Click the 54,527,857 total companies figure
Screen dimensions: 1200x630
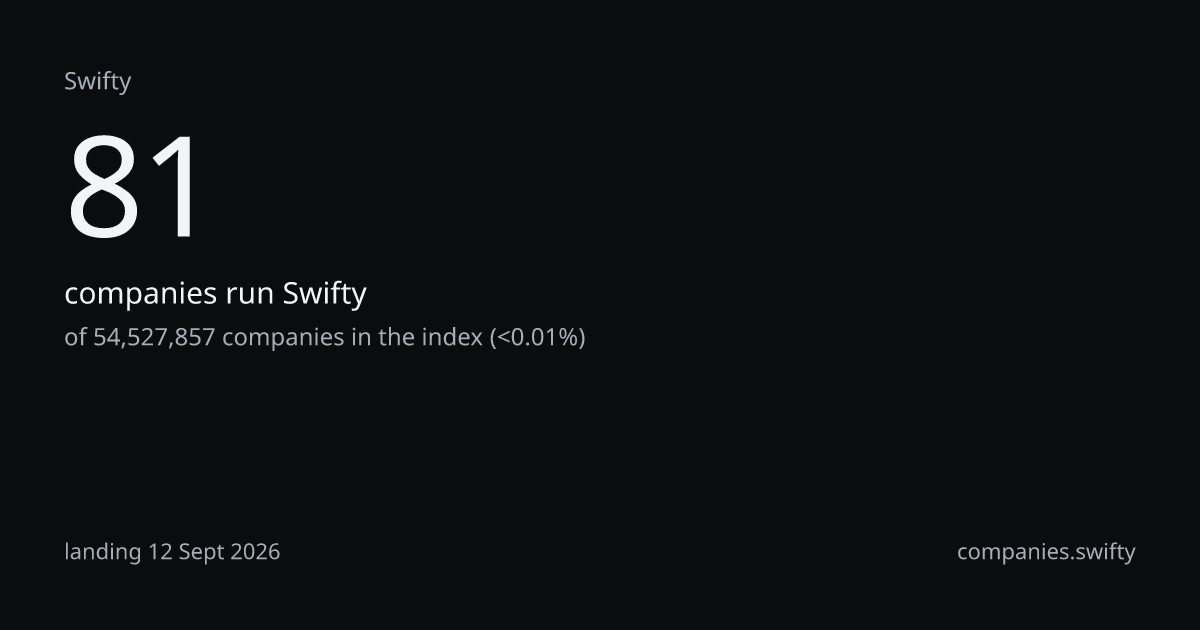[x=154, y=338]
